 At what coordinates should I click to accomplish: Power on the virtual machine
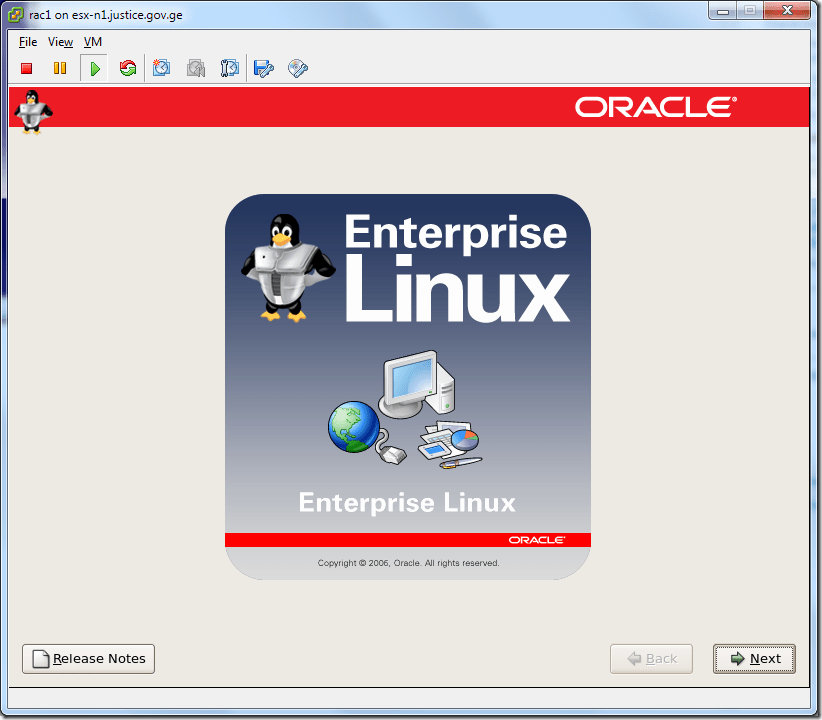94,68
